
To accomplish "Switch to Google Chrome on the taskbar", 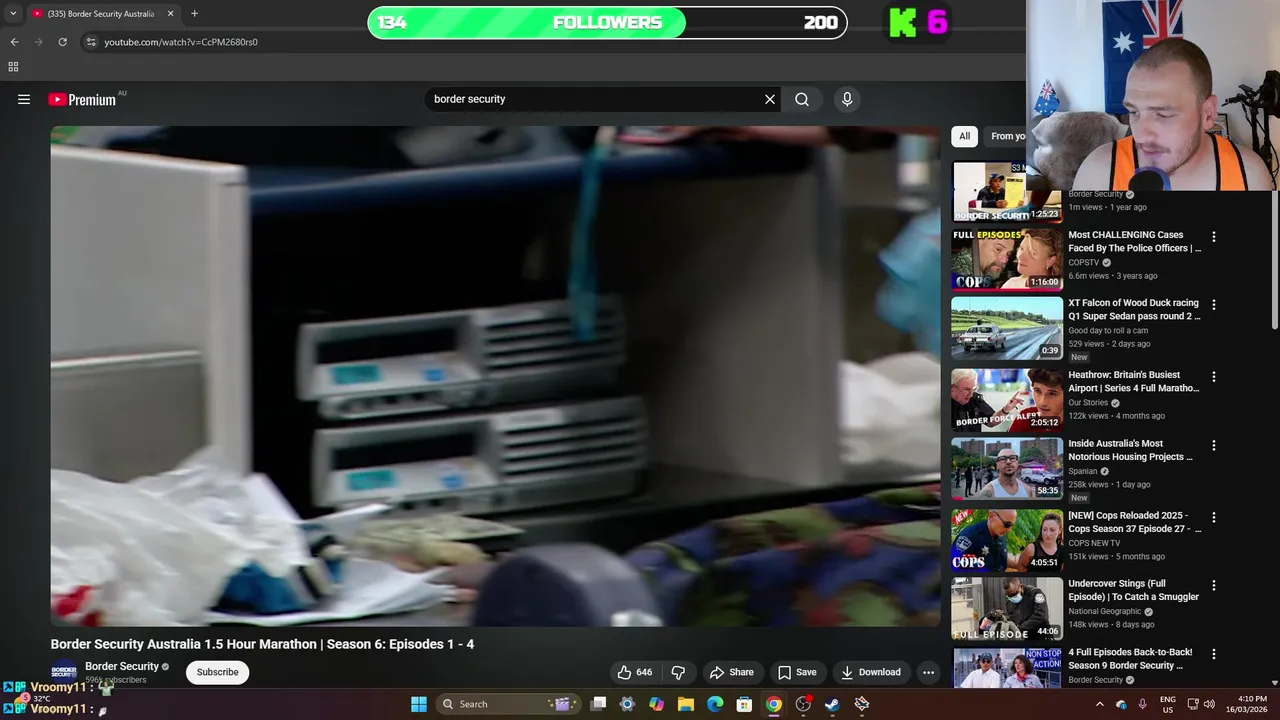I will tap(774, 704).
